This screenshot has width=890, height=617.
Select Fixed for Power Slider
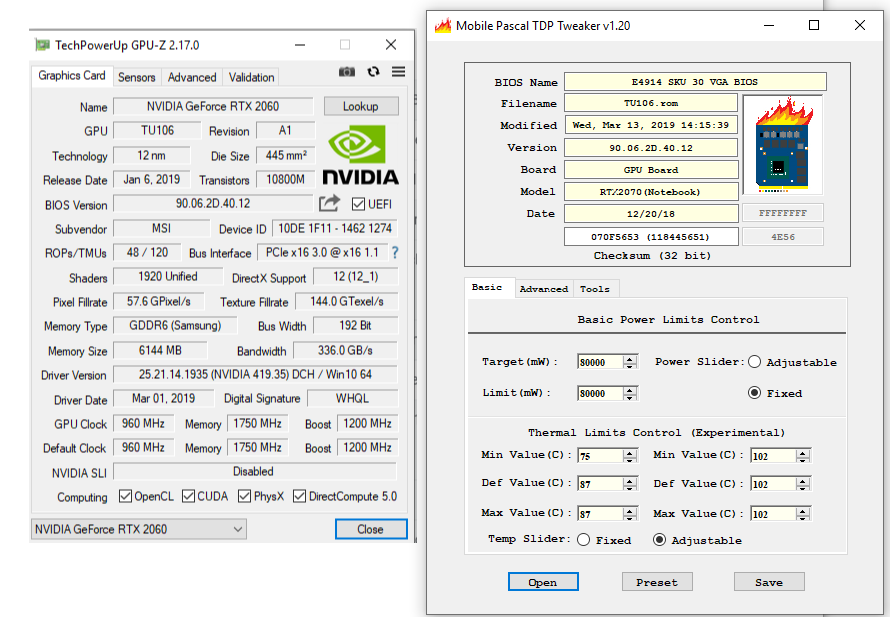(x=754, y=393)
